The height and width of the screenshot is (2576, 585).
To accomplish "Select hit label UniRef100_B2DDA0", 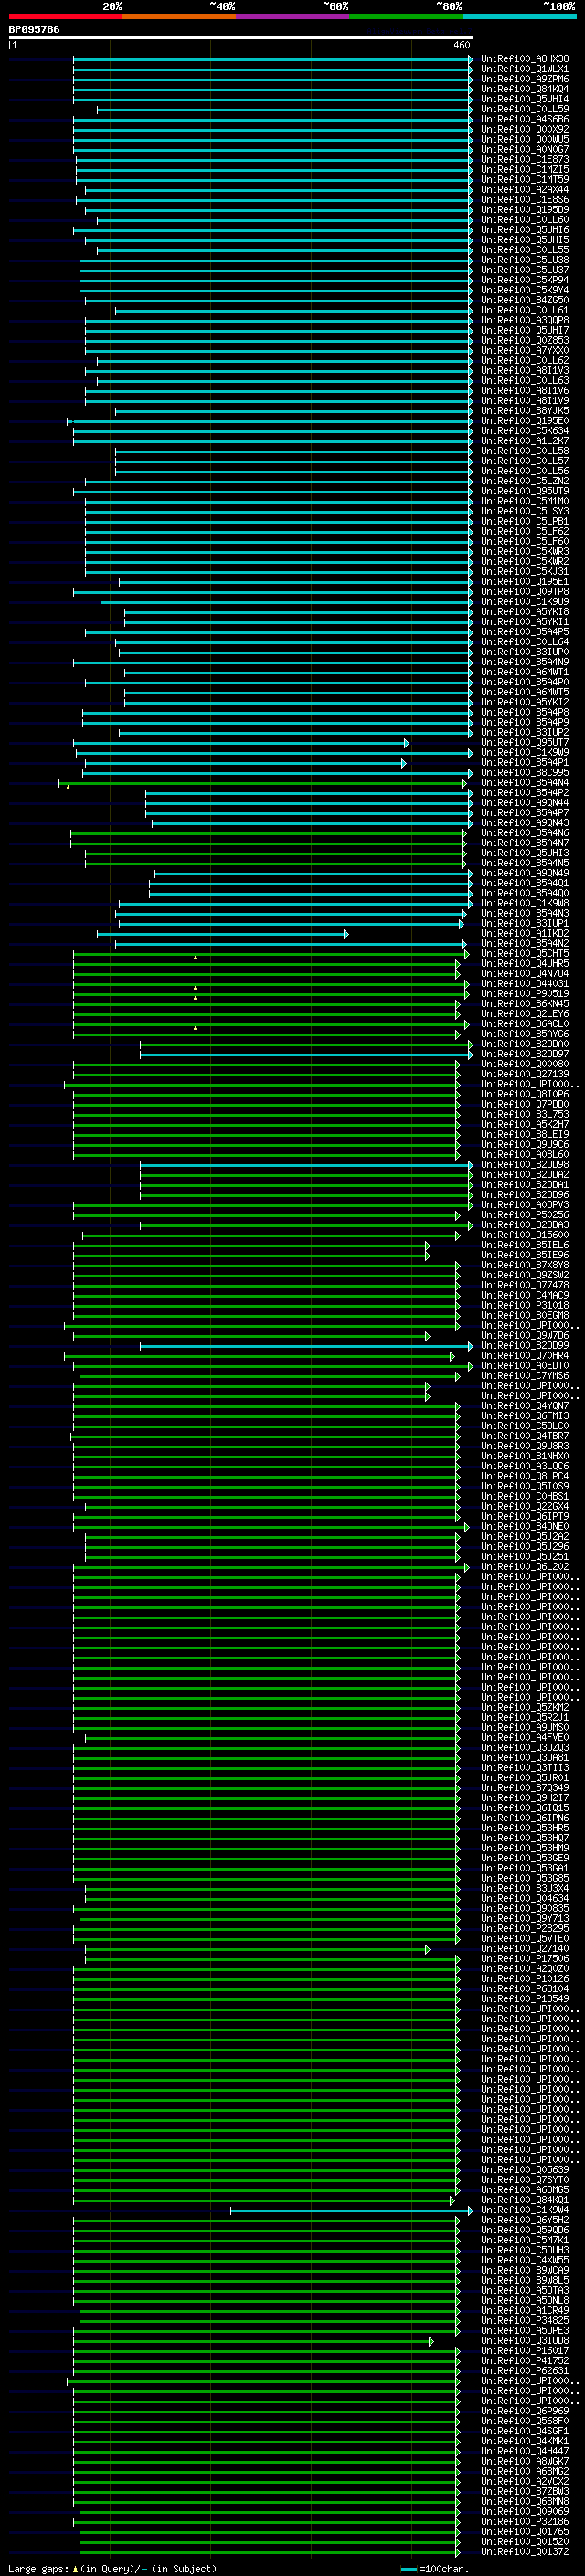I will coord(525,1044).
